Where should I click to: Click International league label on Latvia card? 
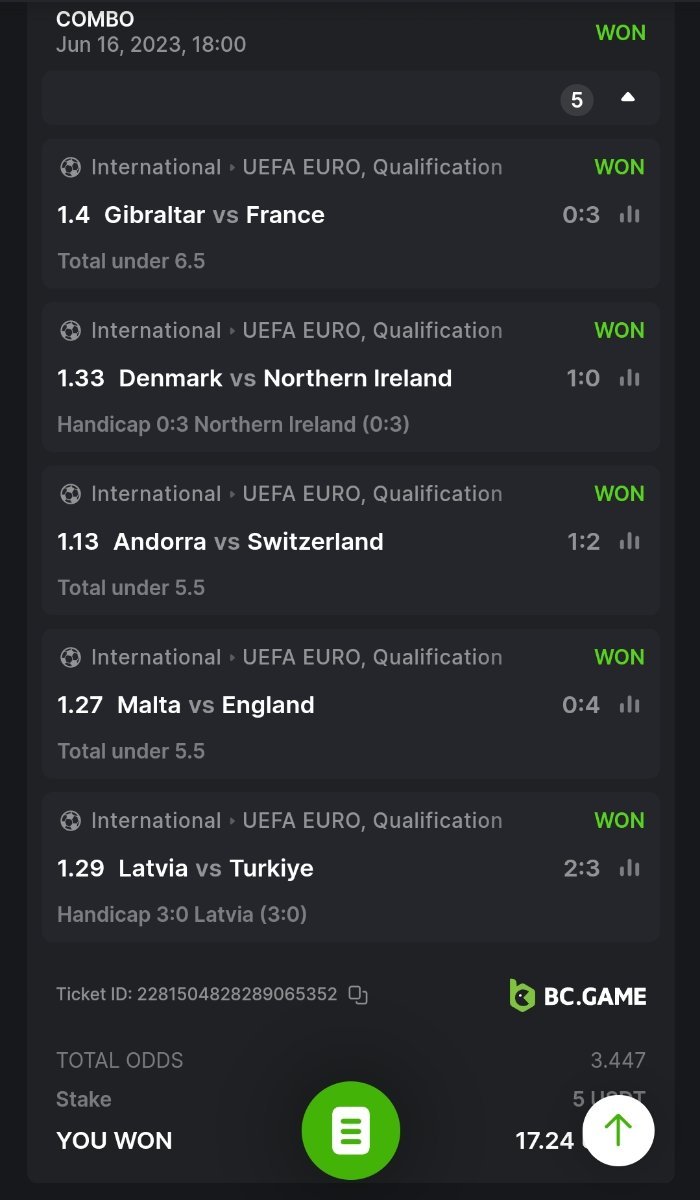[156, 820]
